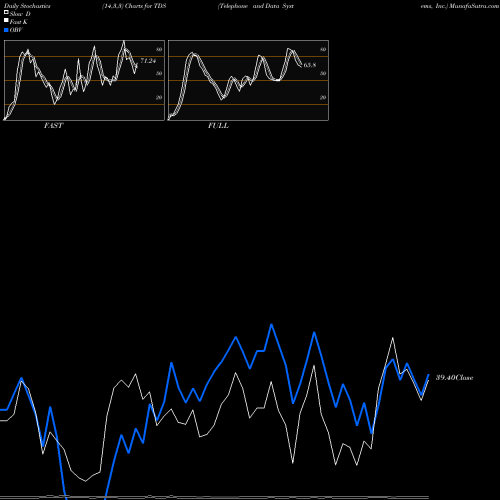Click the 65.8 value on FULL chart
Screen dimensions: 500x500
[310, 65]
